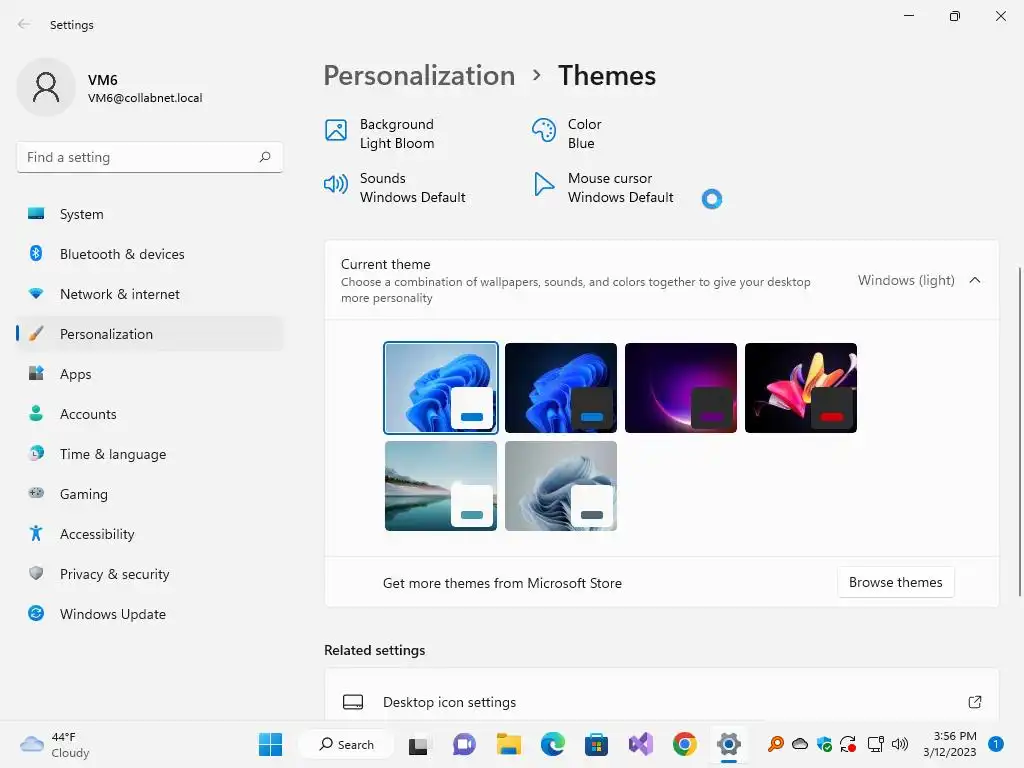The height and width of the screenshot is (768, 1024).
Task: Launch Microsoft Edge from the taskbar
Action: pos(553,744)
